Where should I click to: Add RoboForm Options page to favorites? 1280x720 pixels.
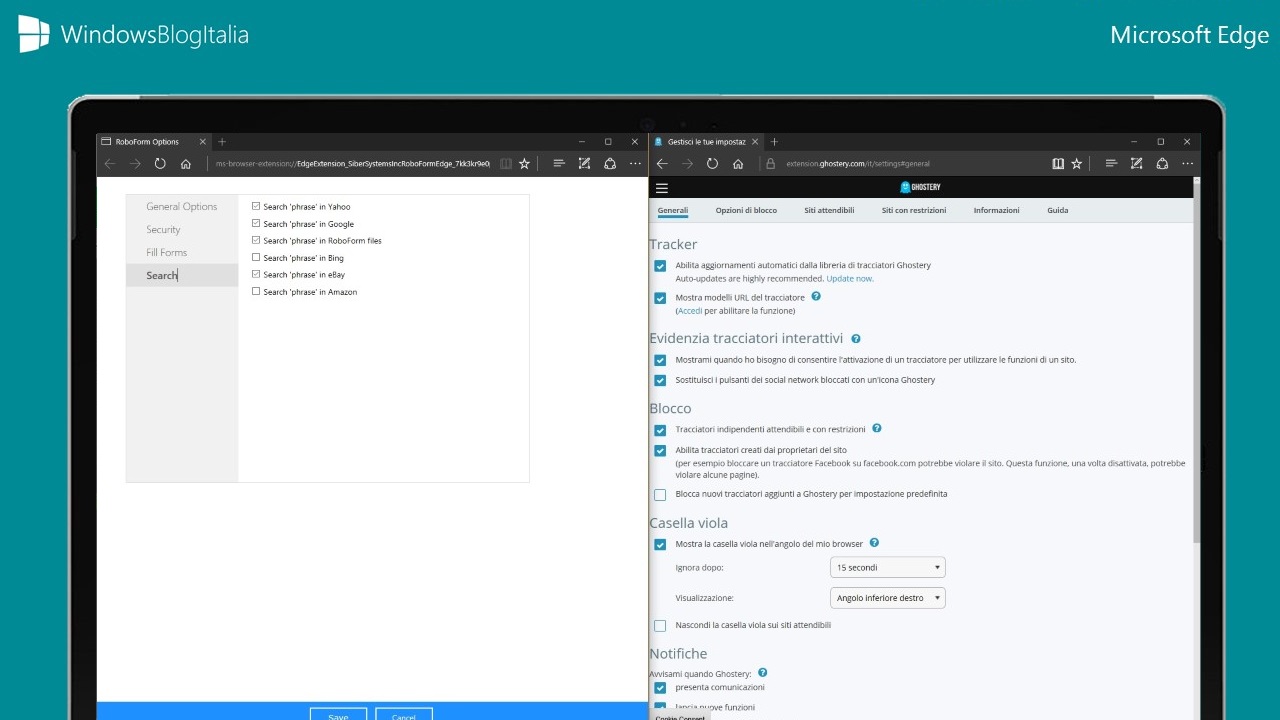coord(524,164)
